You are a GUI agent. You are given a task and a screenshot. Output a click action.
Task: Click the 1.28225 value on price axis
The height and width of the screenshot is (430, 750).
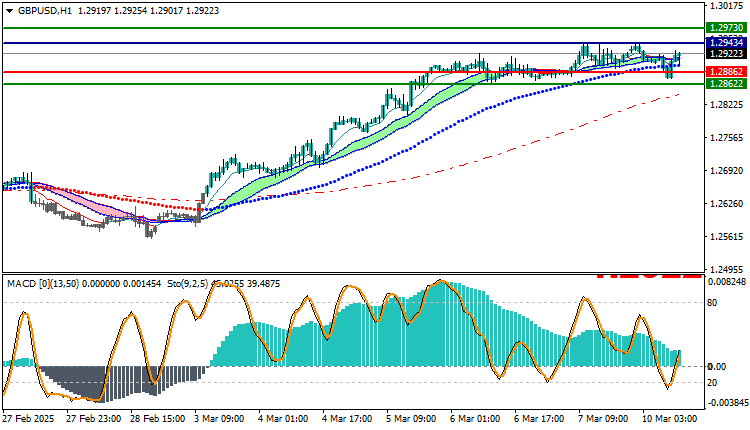click(727, 105)
